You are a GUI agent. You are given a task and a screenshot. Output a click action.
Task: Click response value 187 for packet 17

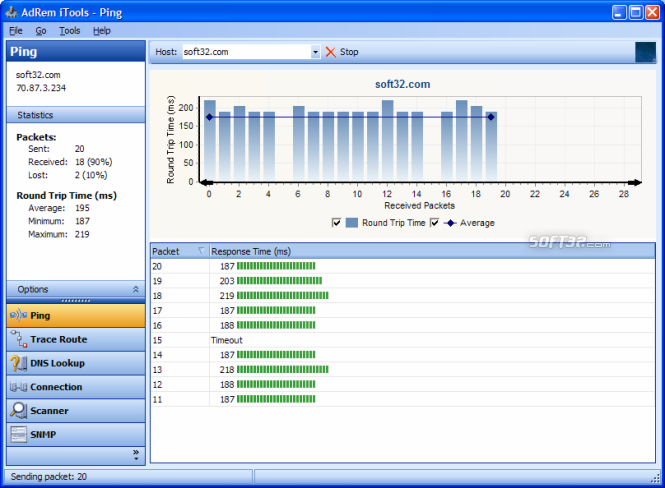[x=227, y=310]
